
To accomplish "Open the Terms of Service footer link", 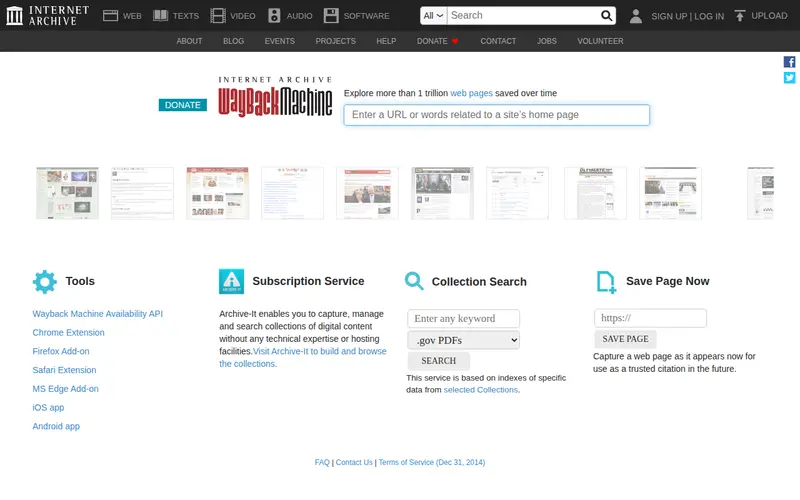I will point(432,462).
